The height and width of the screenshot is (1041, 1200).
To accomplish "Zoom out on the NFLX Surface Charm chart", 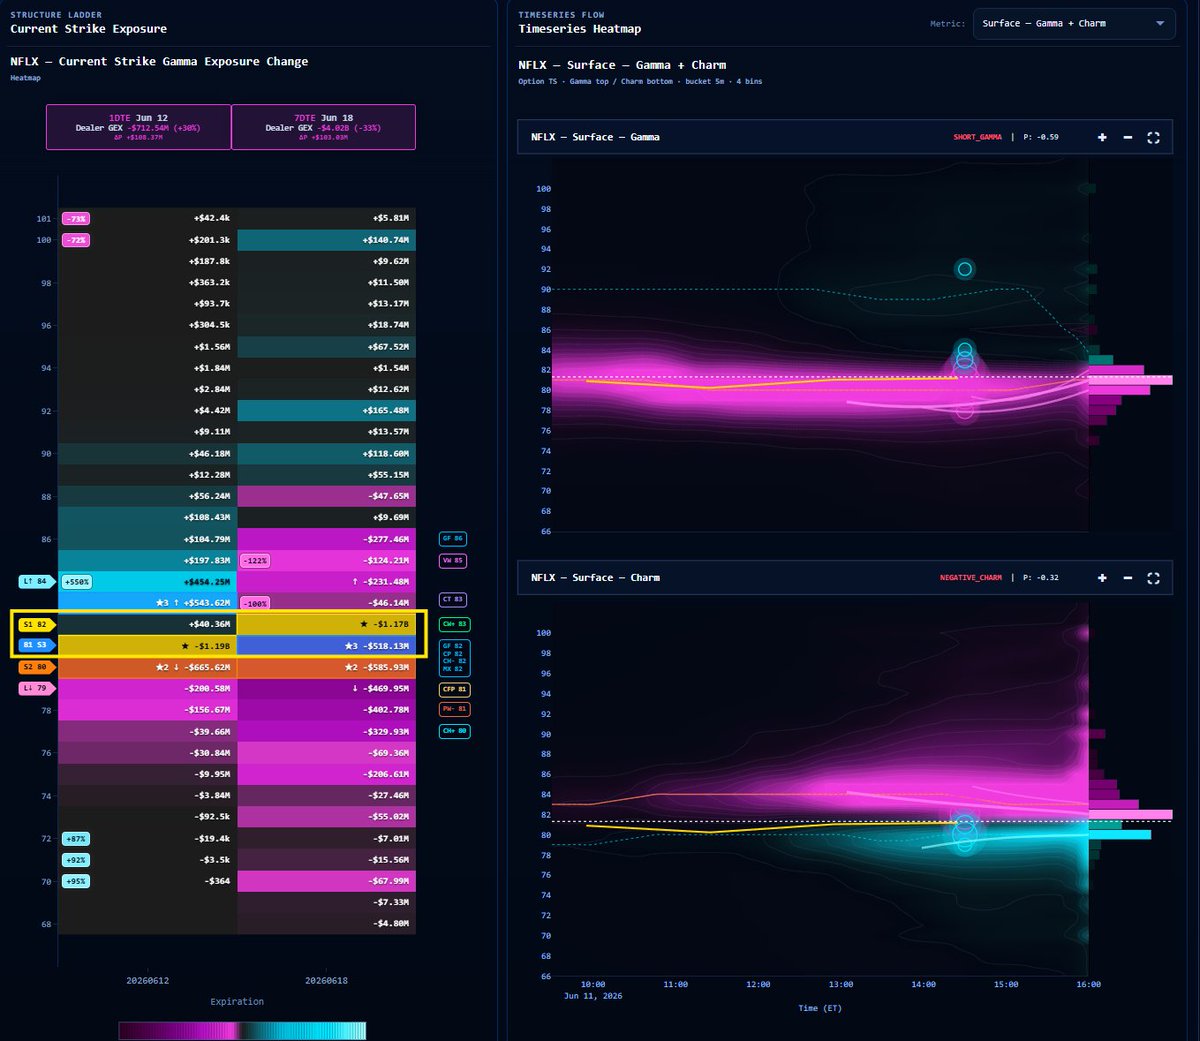I will point(1128,578).
